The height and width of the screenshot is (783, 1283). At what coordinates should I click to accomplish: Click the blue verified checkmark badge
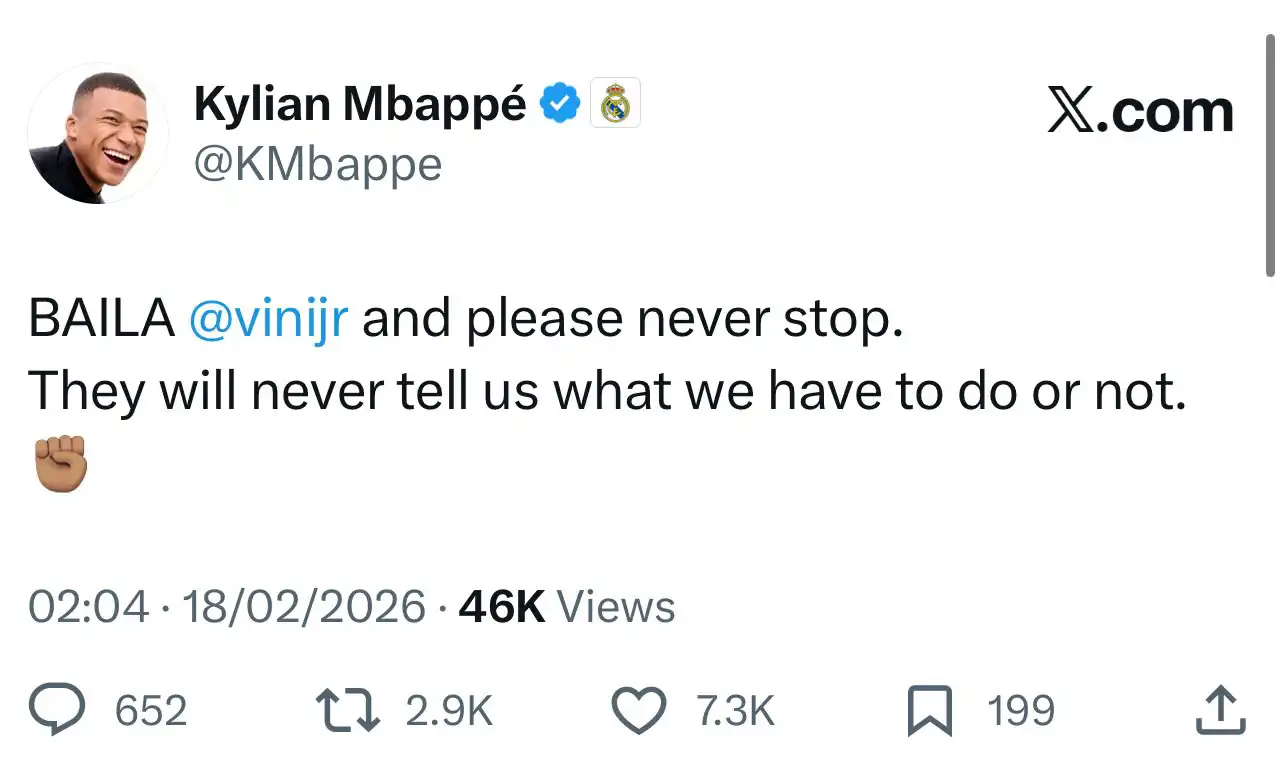coord(561,104)
